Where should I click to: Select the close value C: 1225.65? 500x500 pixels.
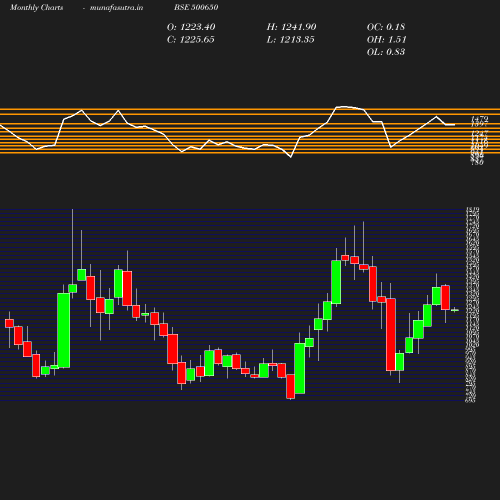point(191,40)
